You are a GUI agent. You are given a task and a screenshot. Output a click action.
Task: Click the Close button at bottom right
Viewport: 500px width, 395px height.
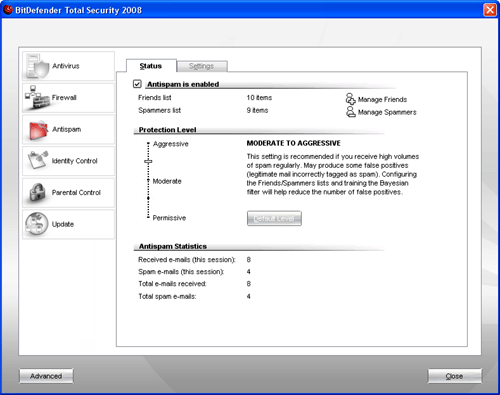455,376
